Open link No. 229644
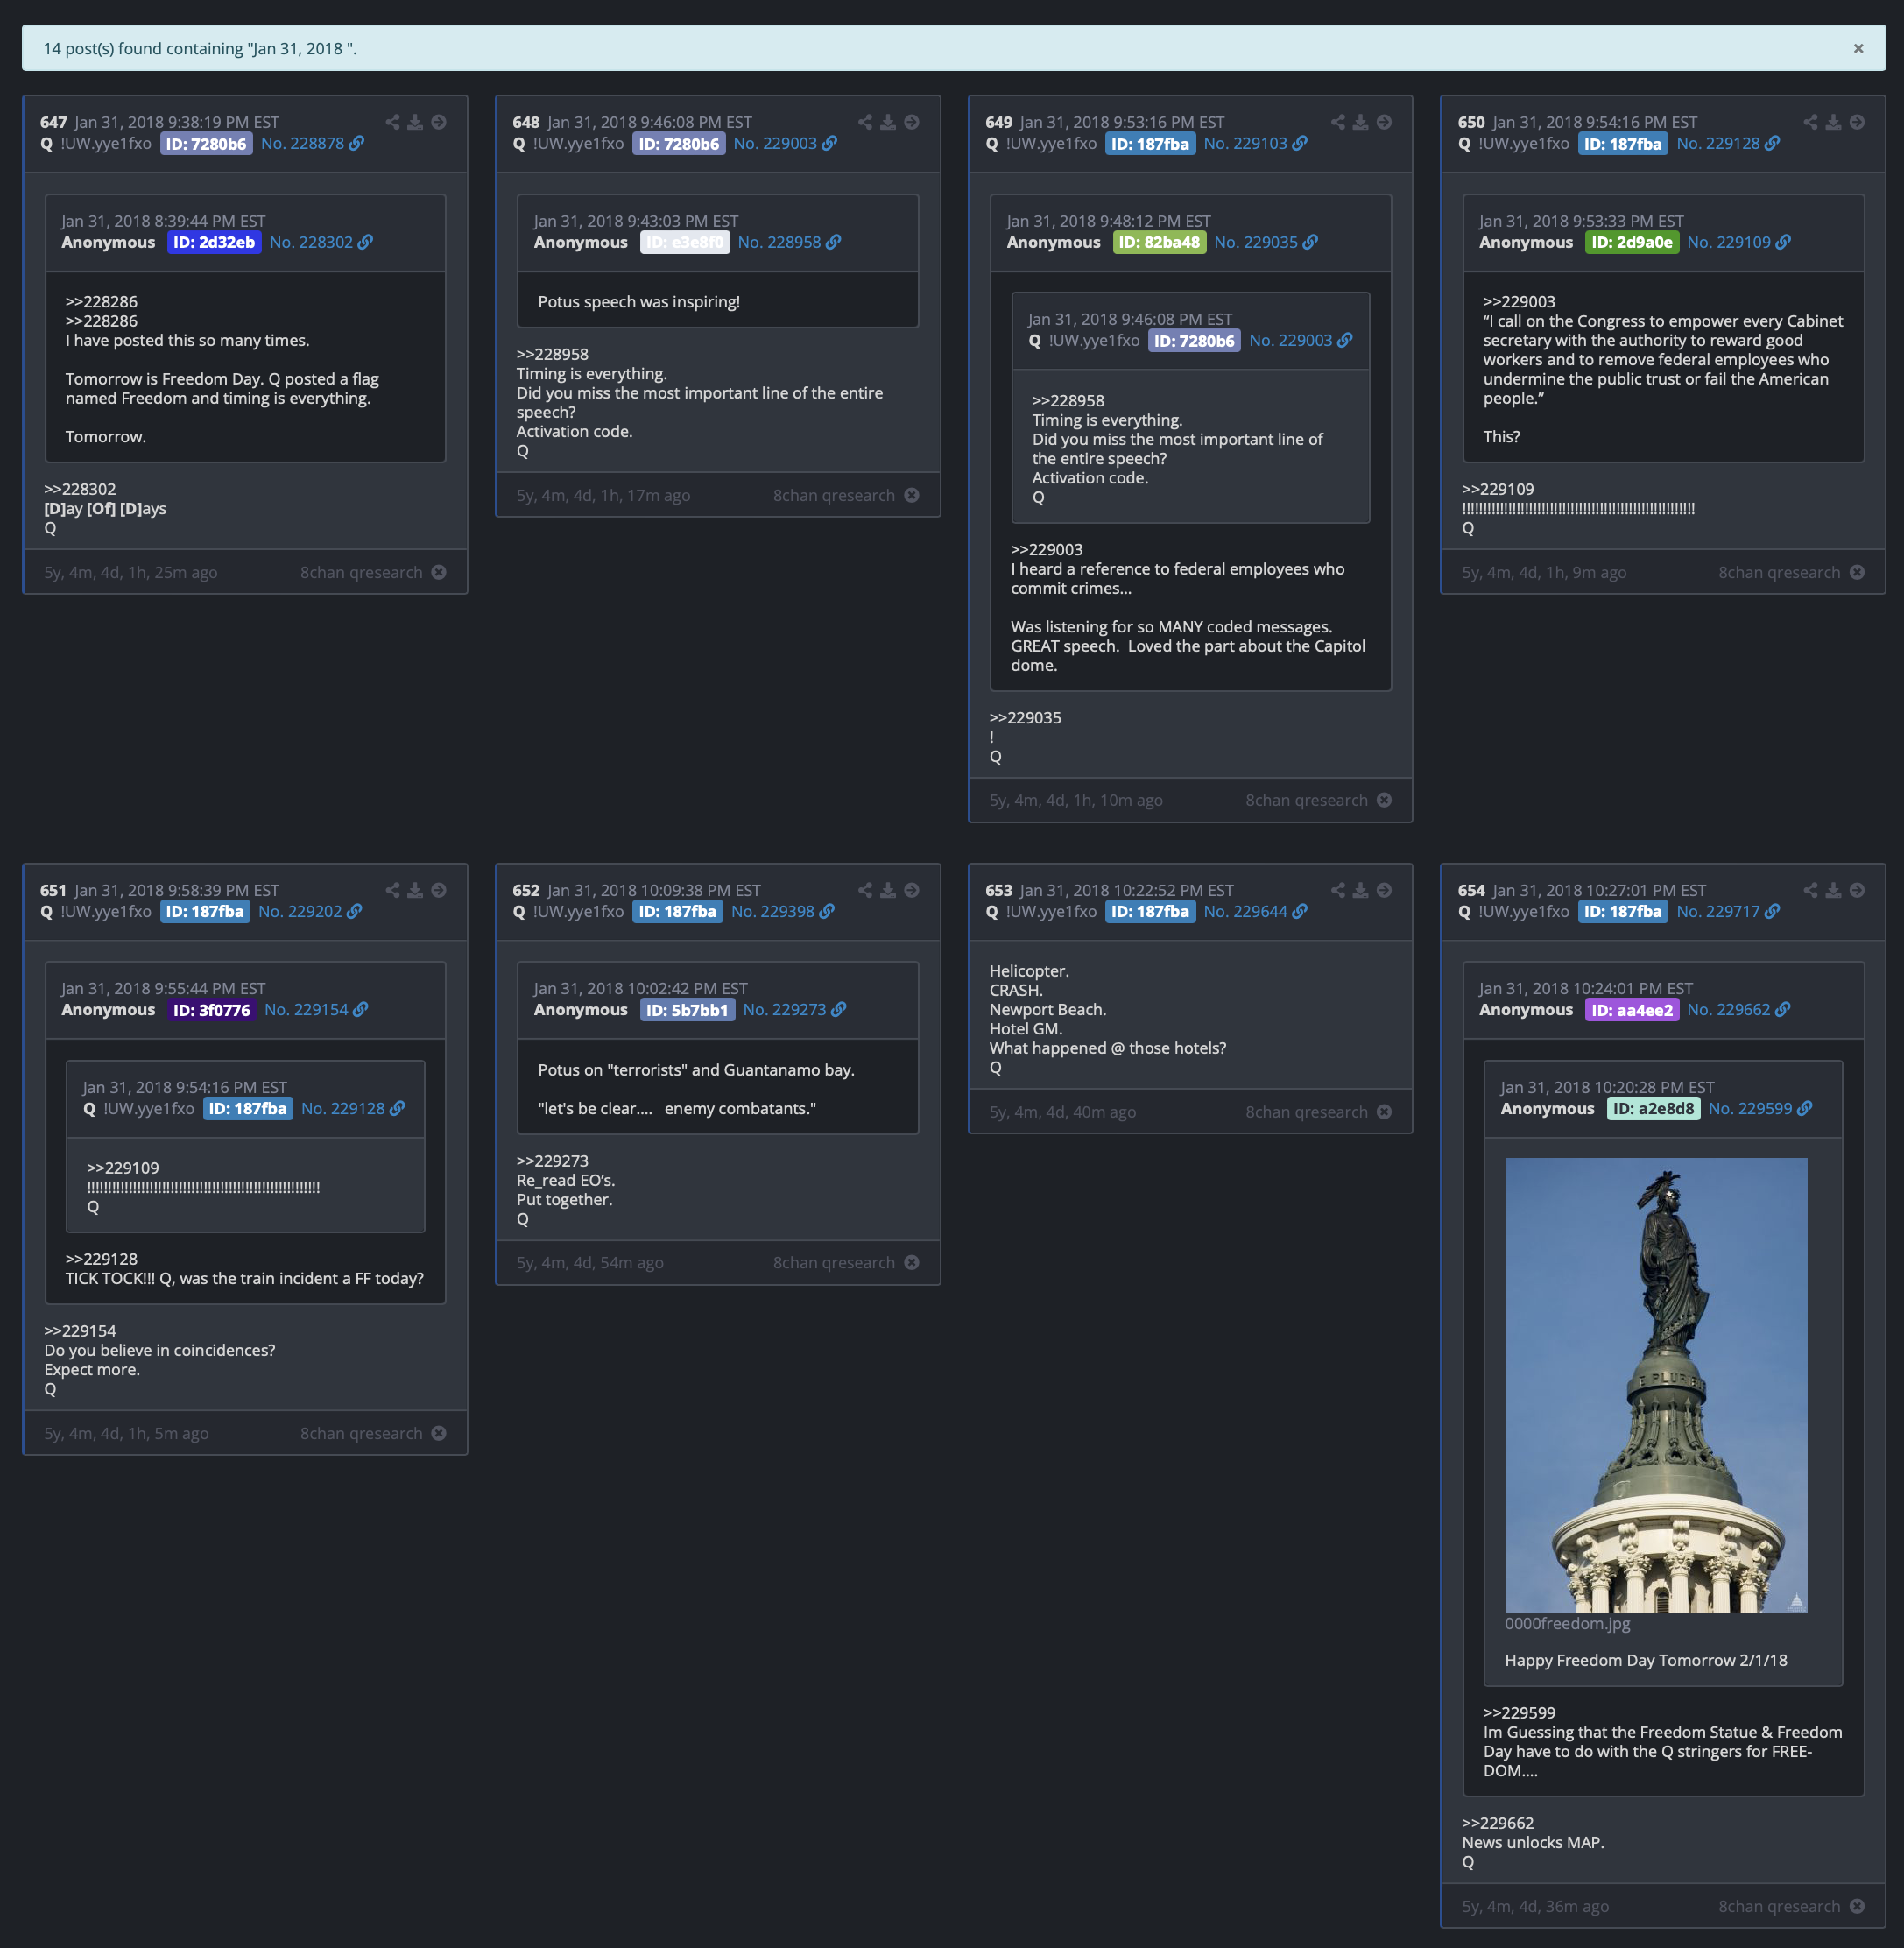Image resolution: width=1904 pixels, height=1948 pixels. (1255, 911)
